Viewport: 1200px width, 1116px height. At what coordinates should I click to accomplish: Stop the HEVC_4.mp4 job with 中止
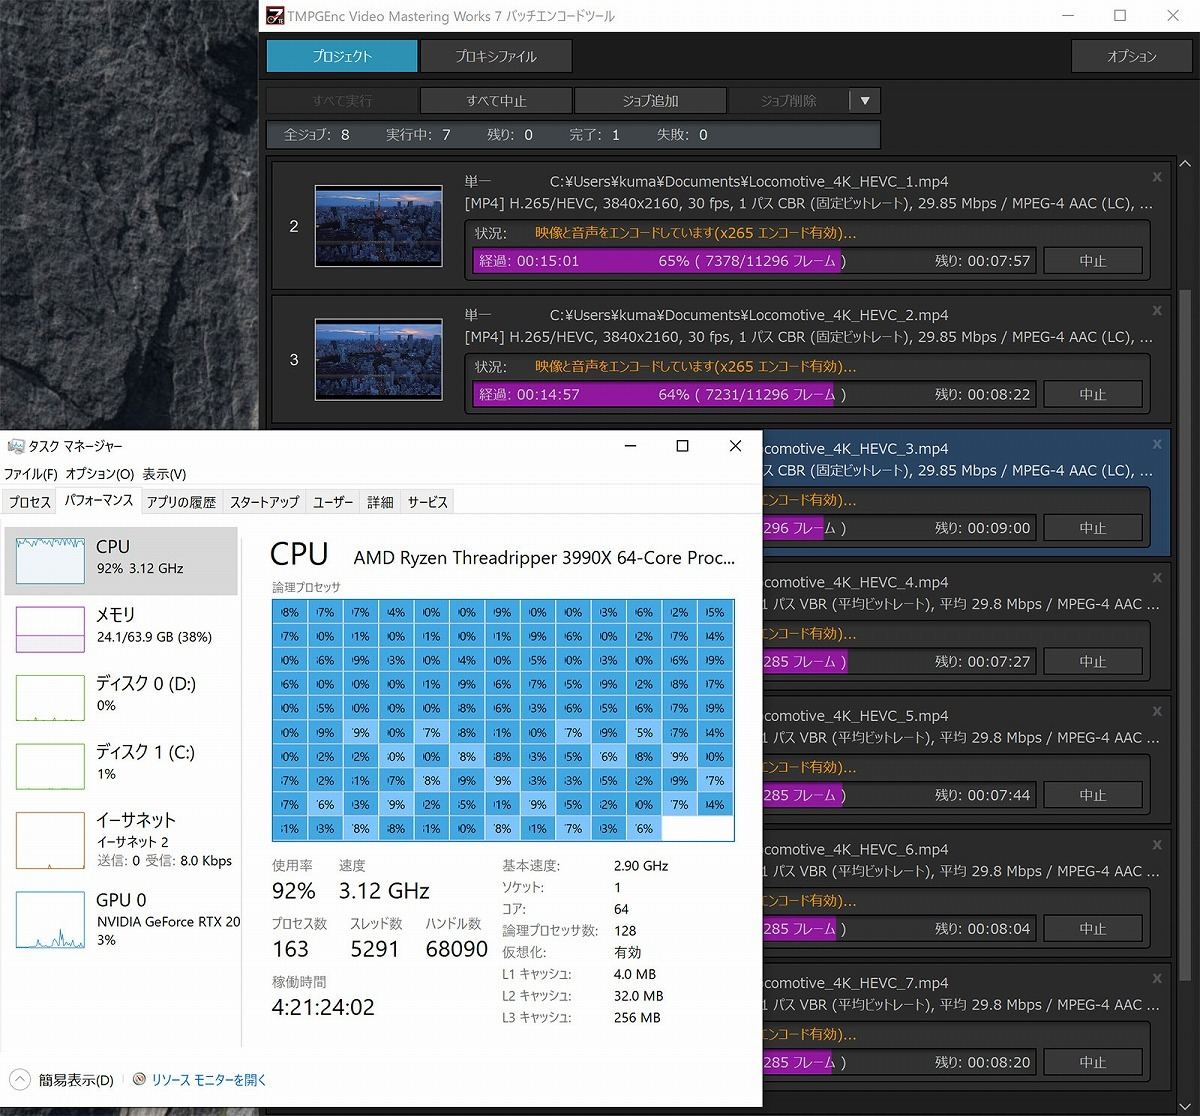[x=1092, y=661]
